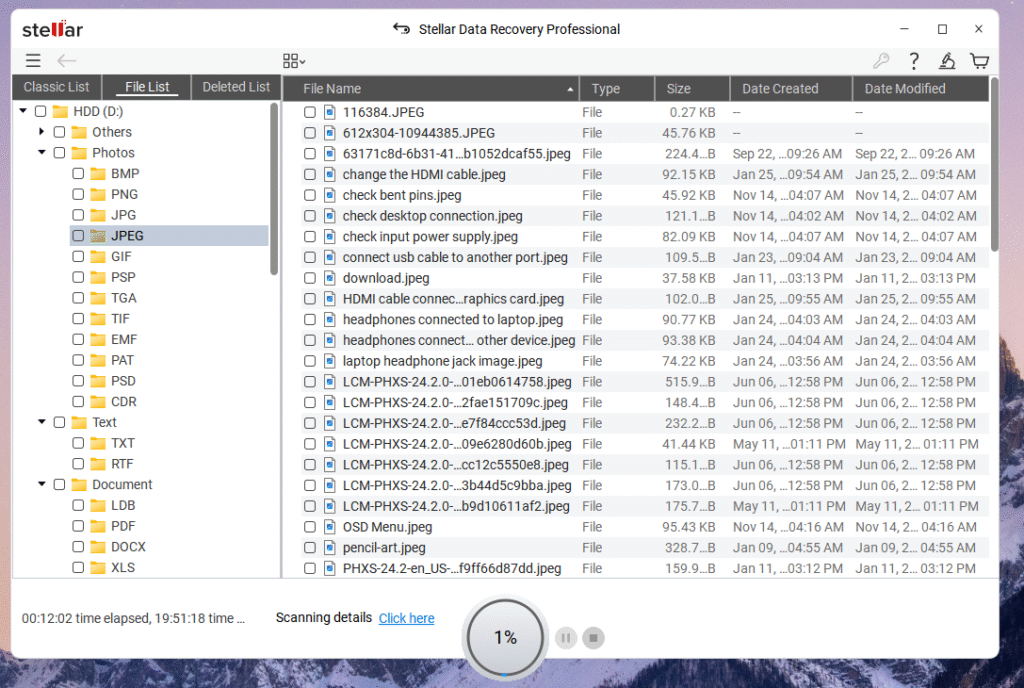This screenshot has height=688, width=1024.
Task: Select the checkbox next to download.jpeg
Action: tap(309, 278)
